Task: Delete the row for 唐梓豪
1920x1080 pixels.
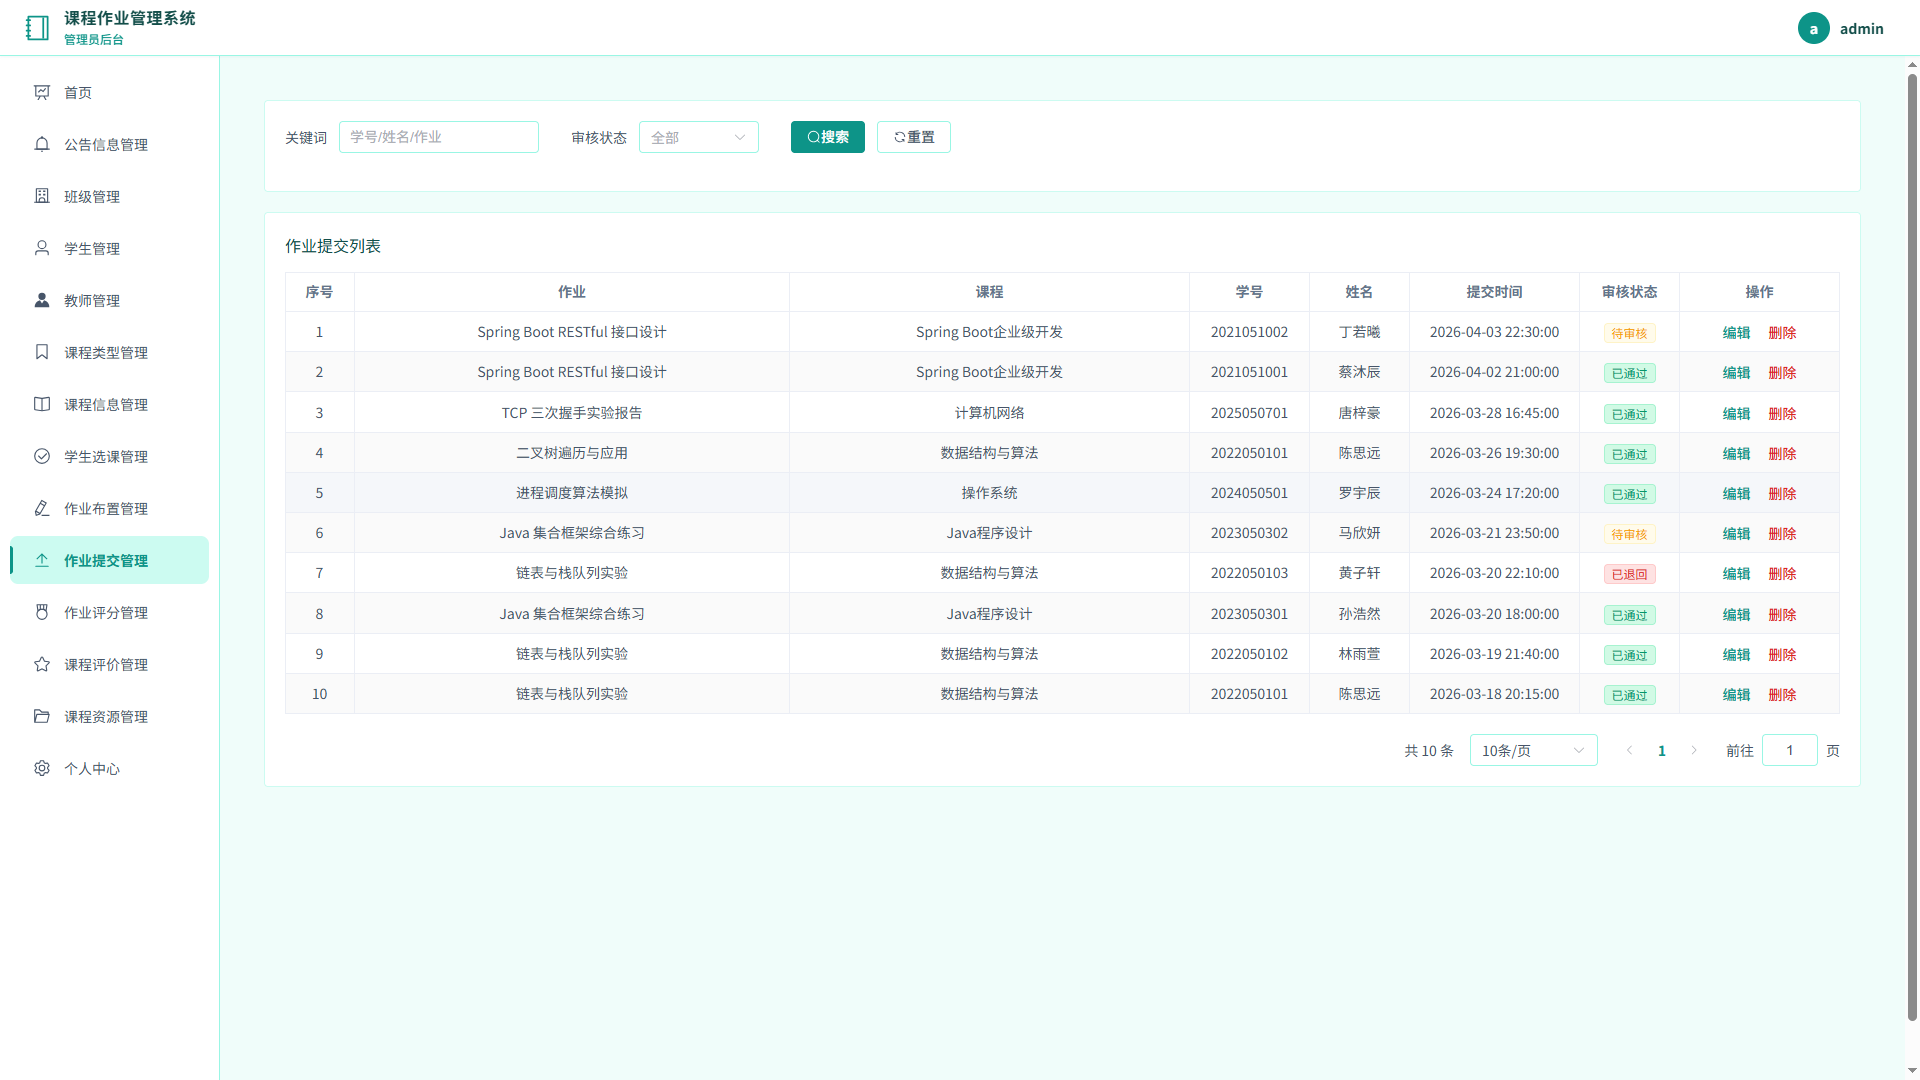Action: (x=1782, y=414)
